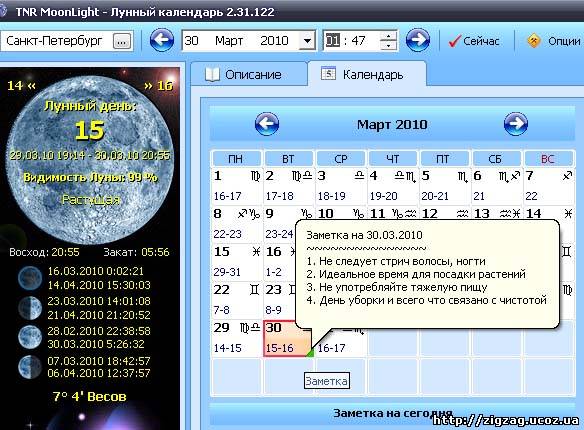
Task: Select March 1 calendar cell
Action: (237, 186)
